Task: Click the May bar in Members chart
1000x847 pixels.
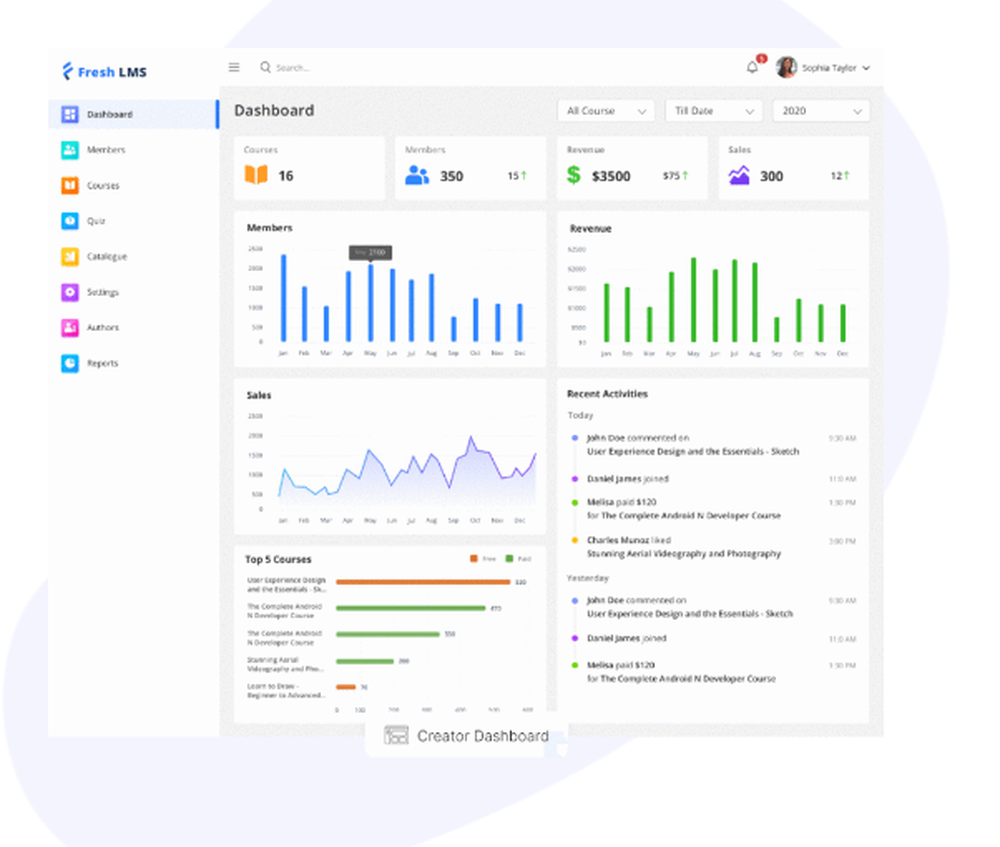Action: pyautogui.click(x=371, y=303)
